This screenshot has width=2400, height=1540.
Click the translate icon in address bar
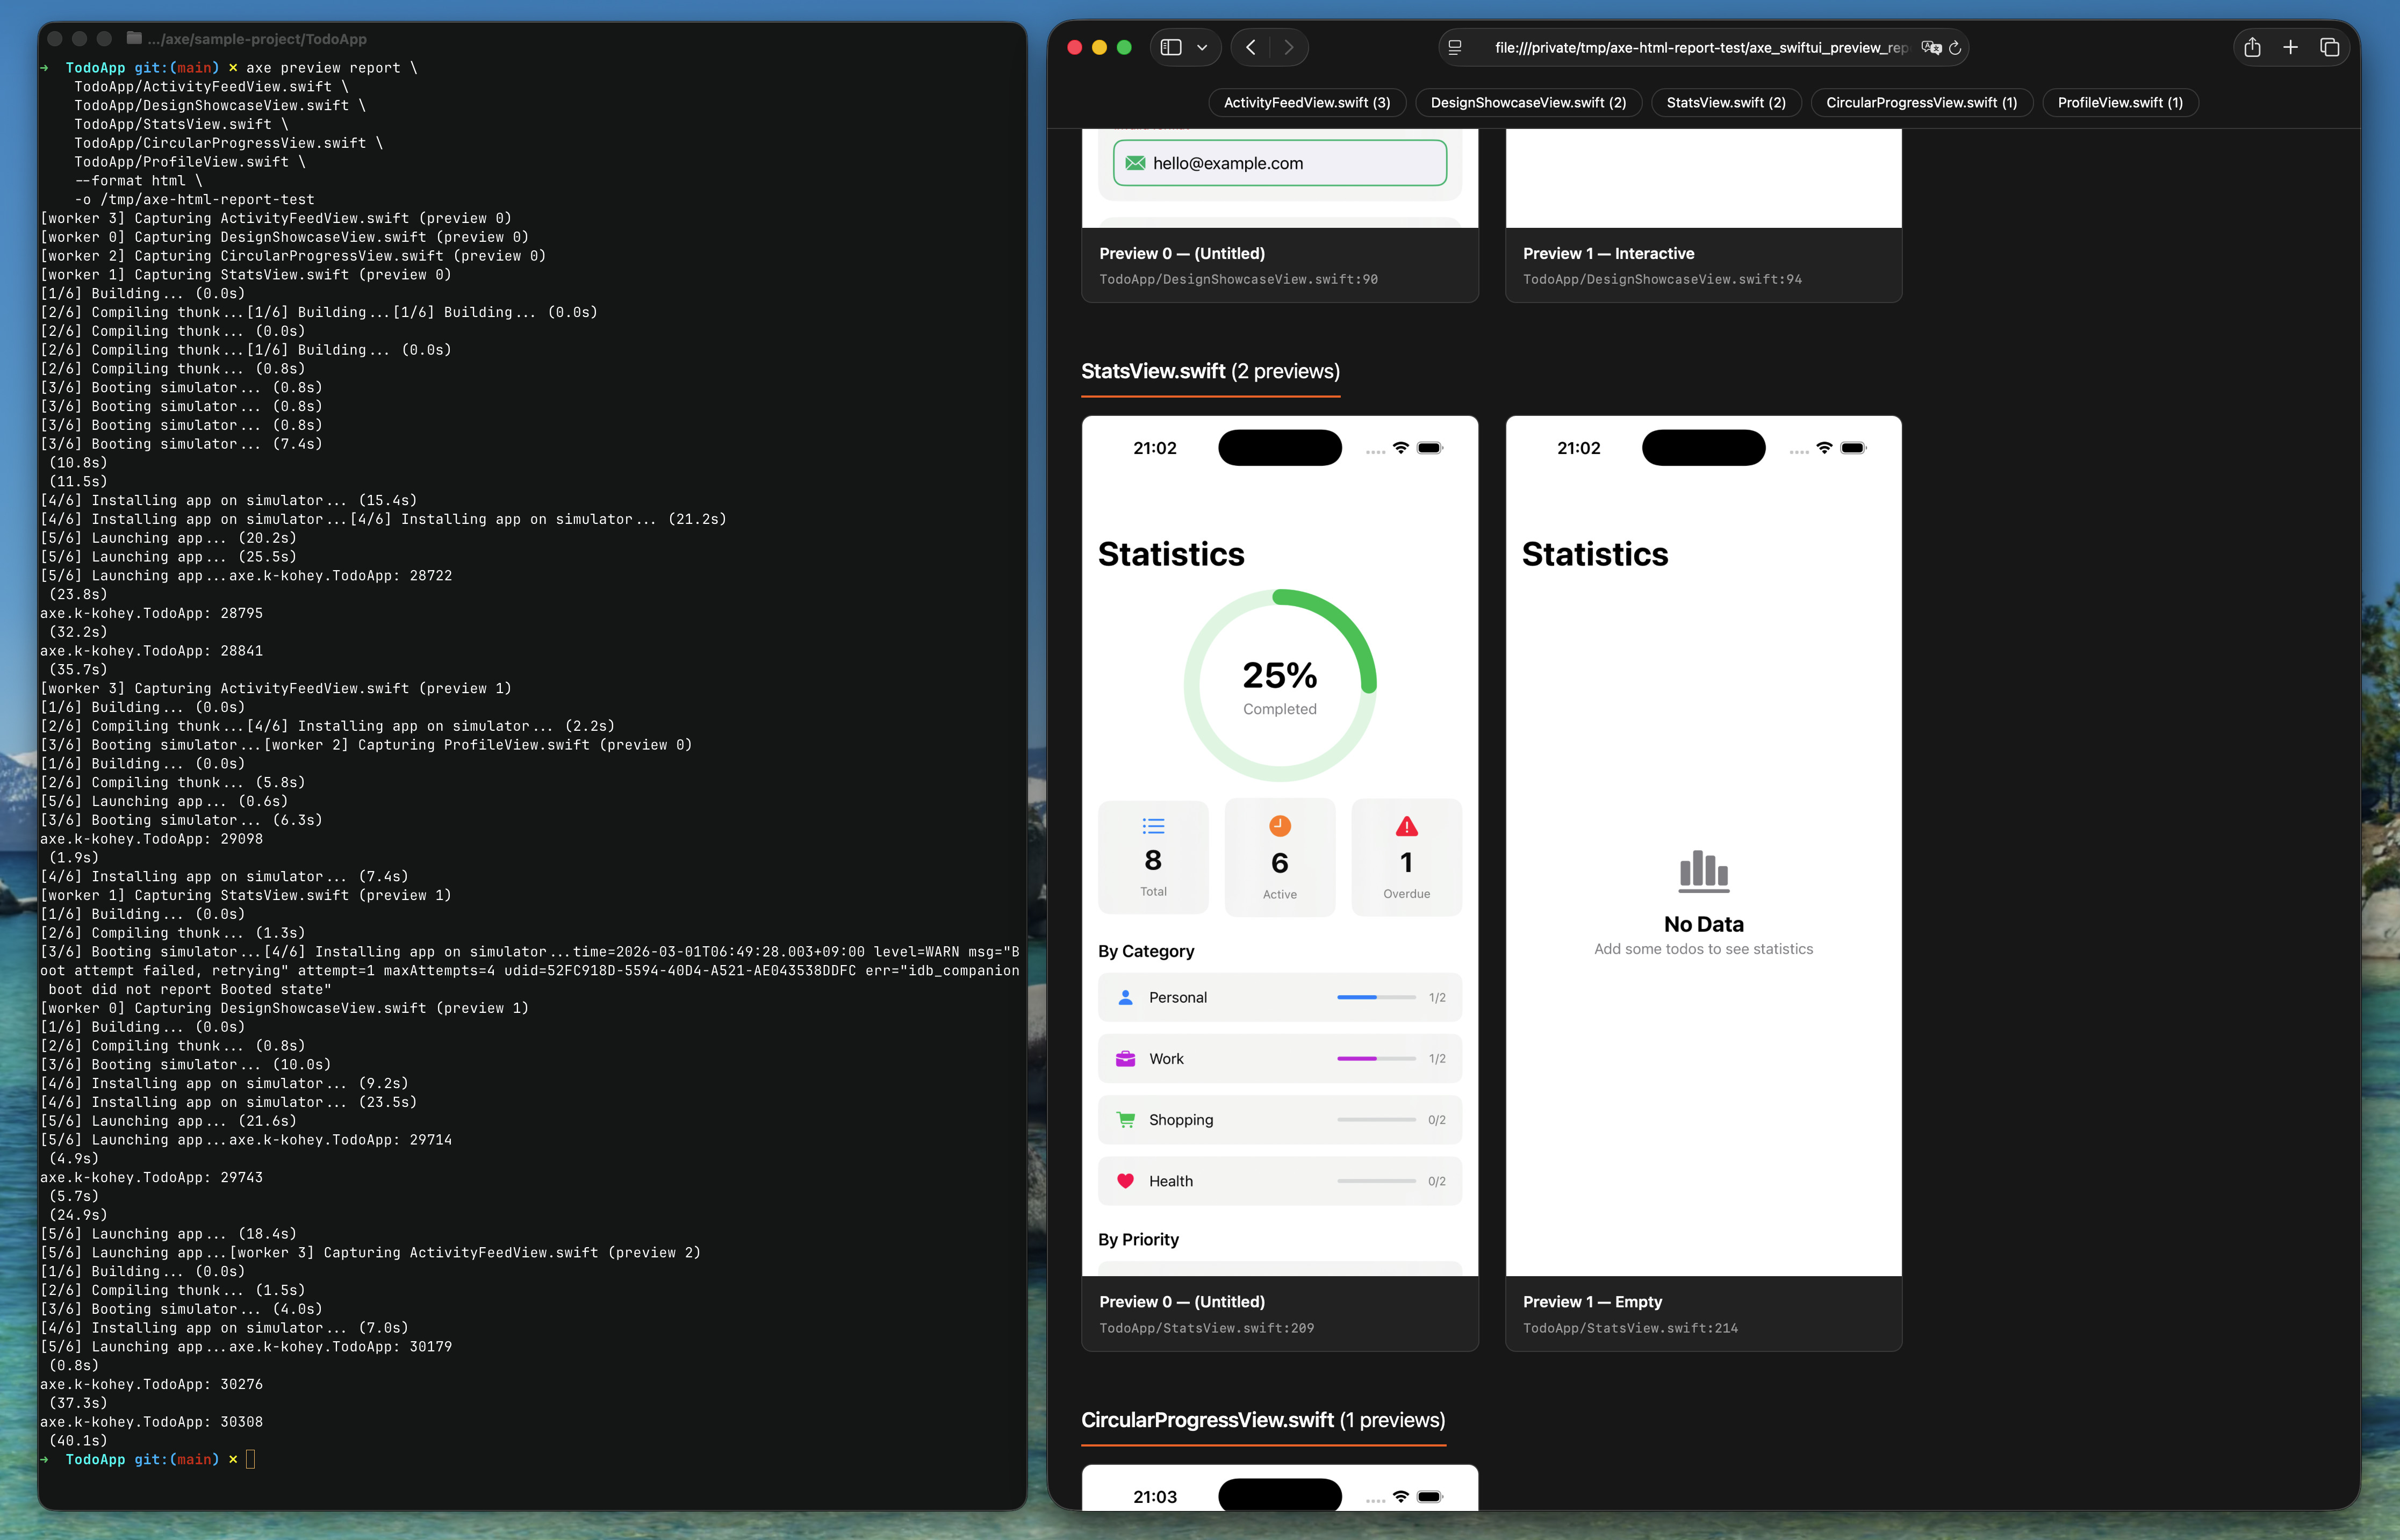click(1931, 47)
